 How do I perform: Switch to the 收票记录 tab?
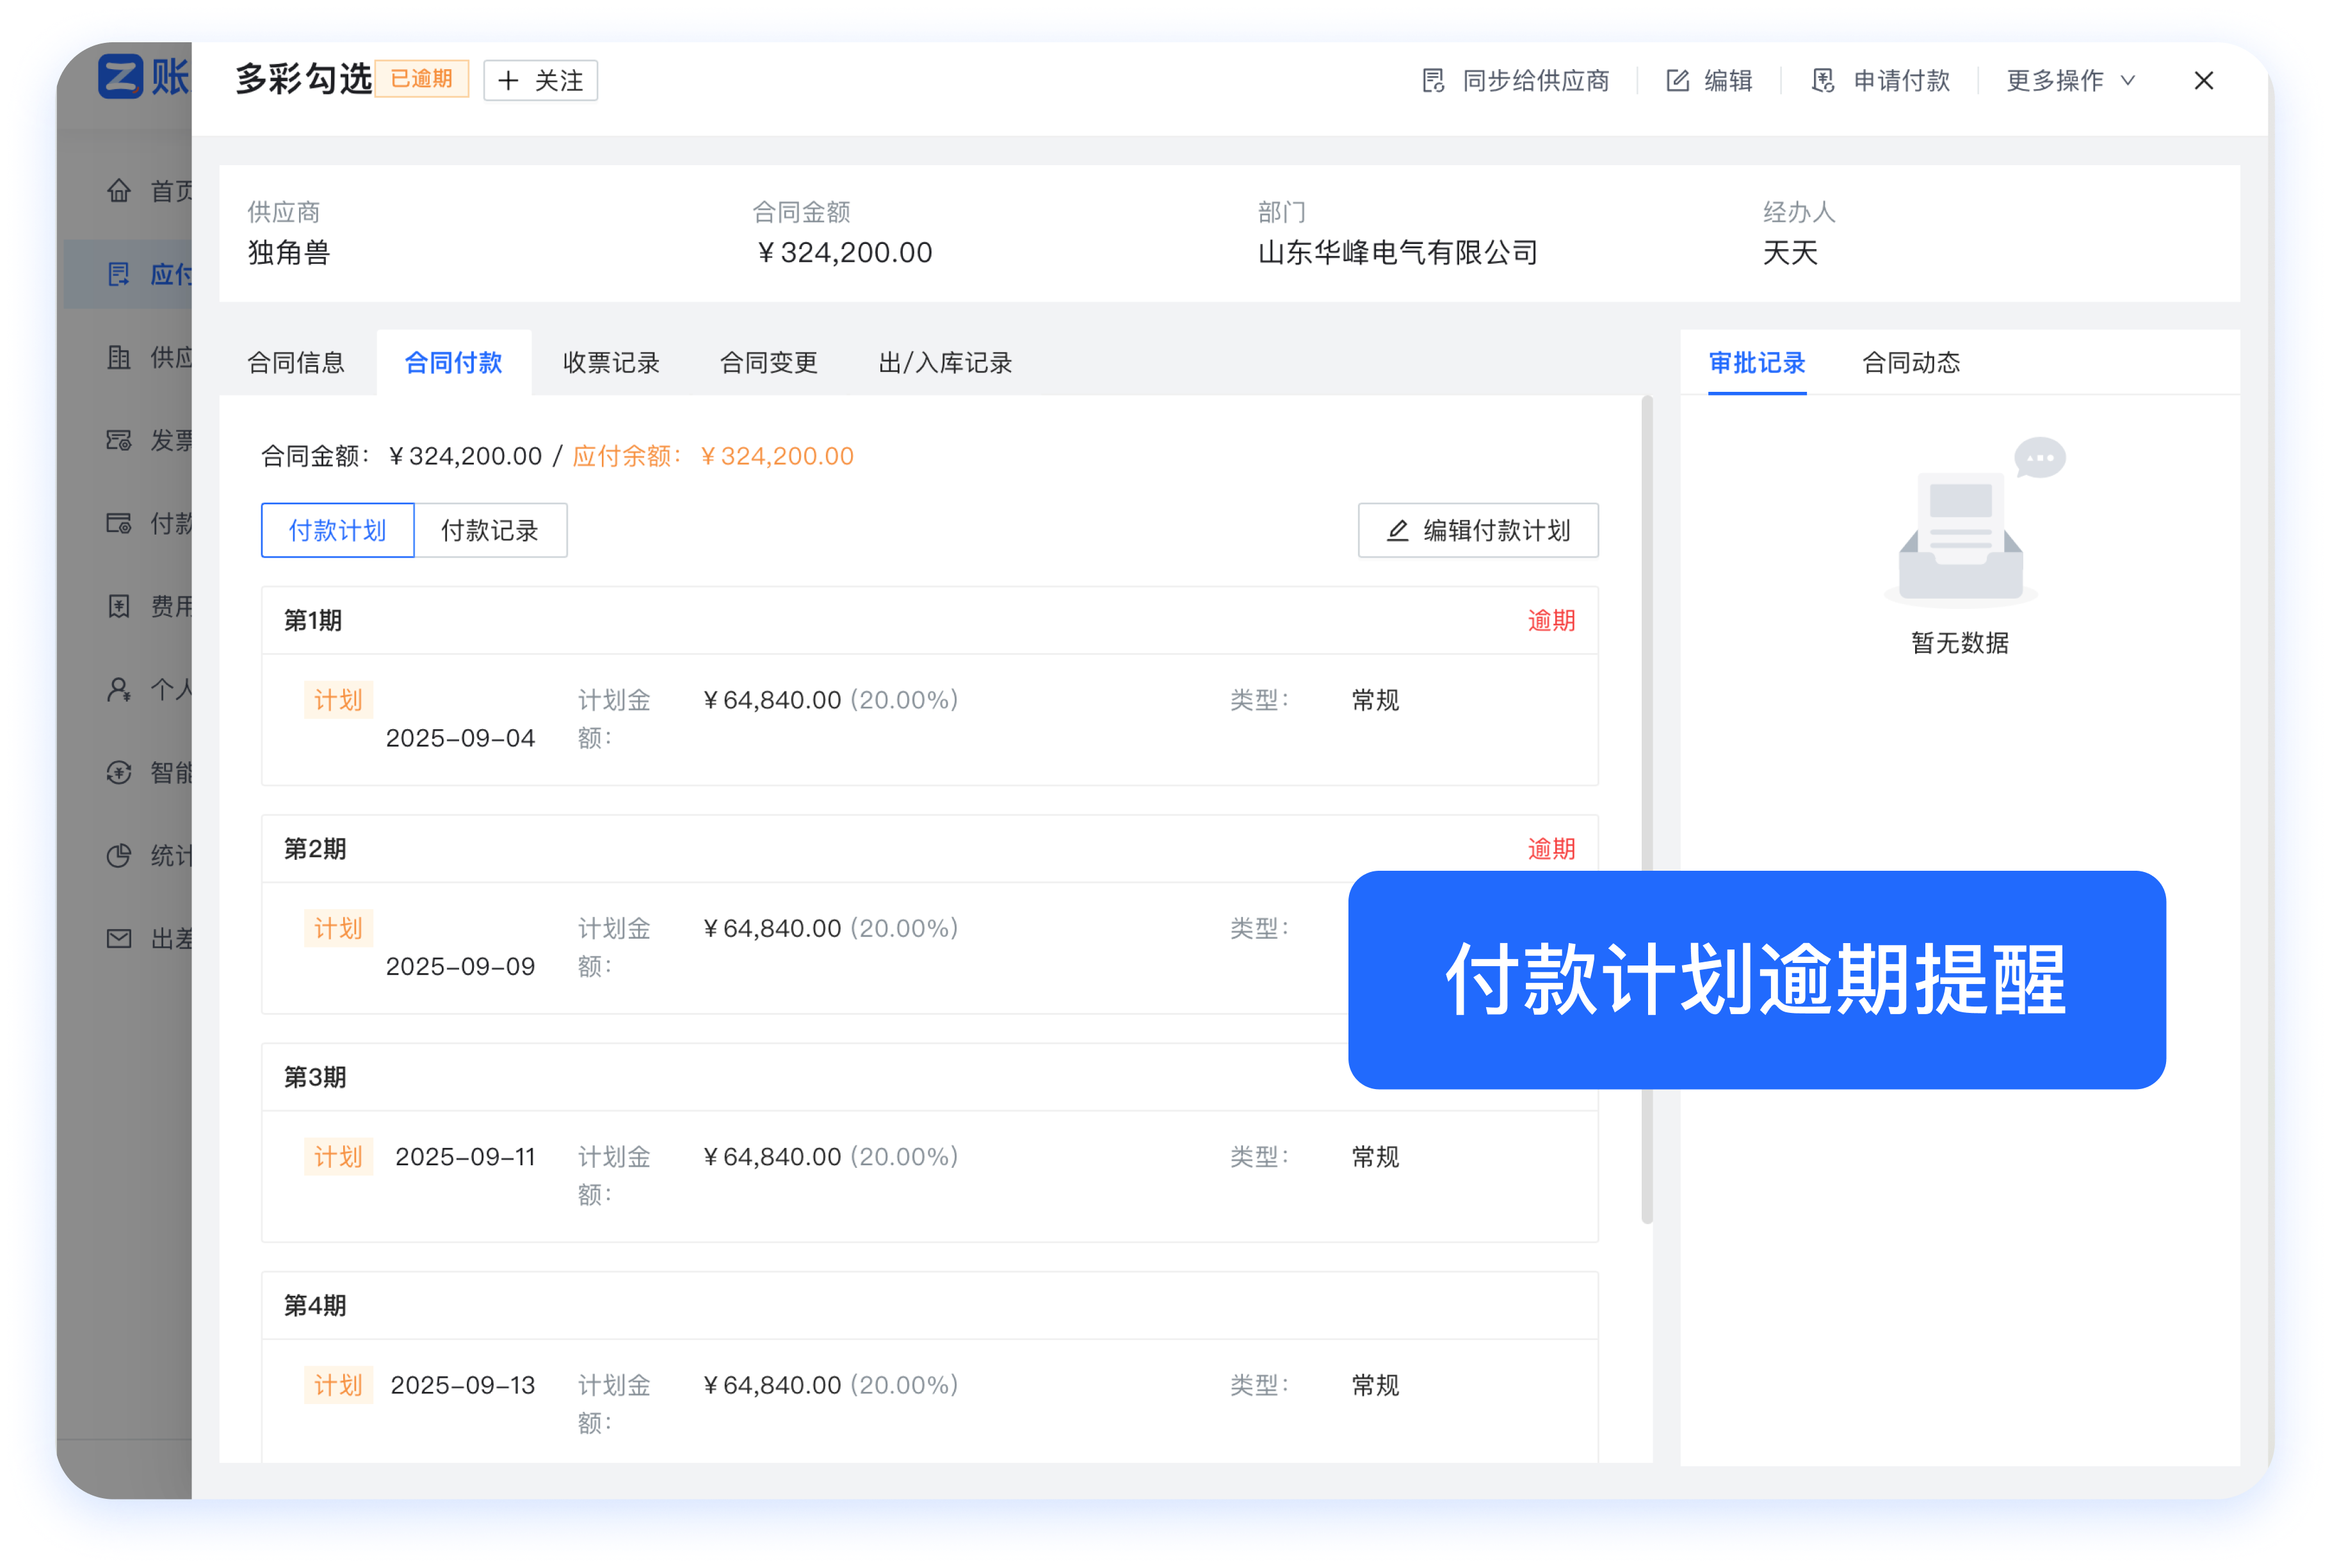click(611, 363)
